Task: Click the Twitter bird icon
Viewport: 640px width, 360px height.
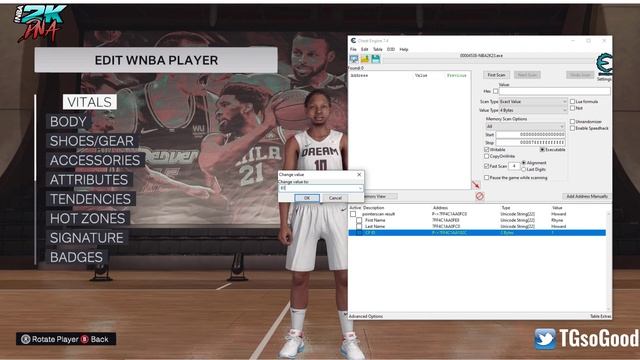Action: point(545,338)
